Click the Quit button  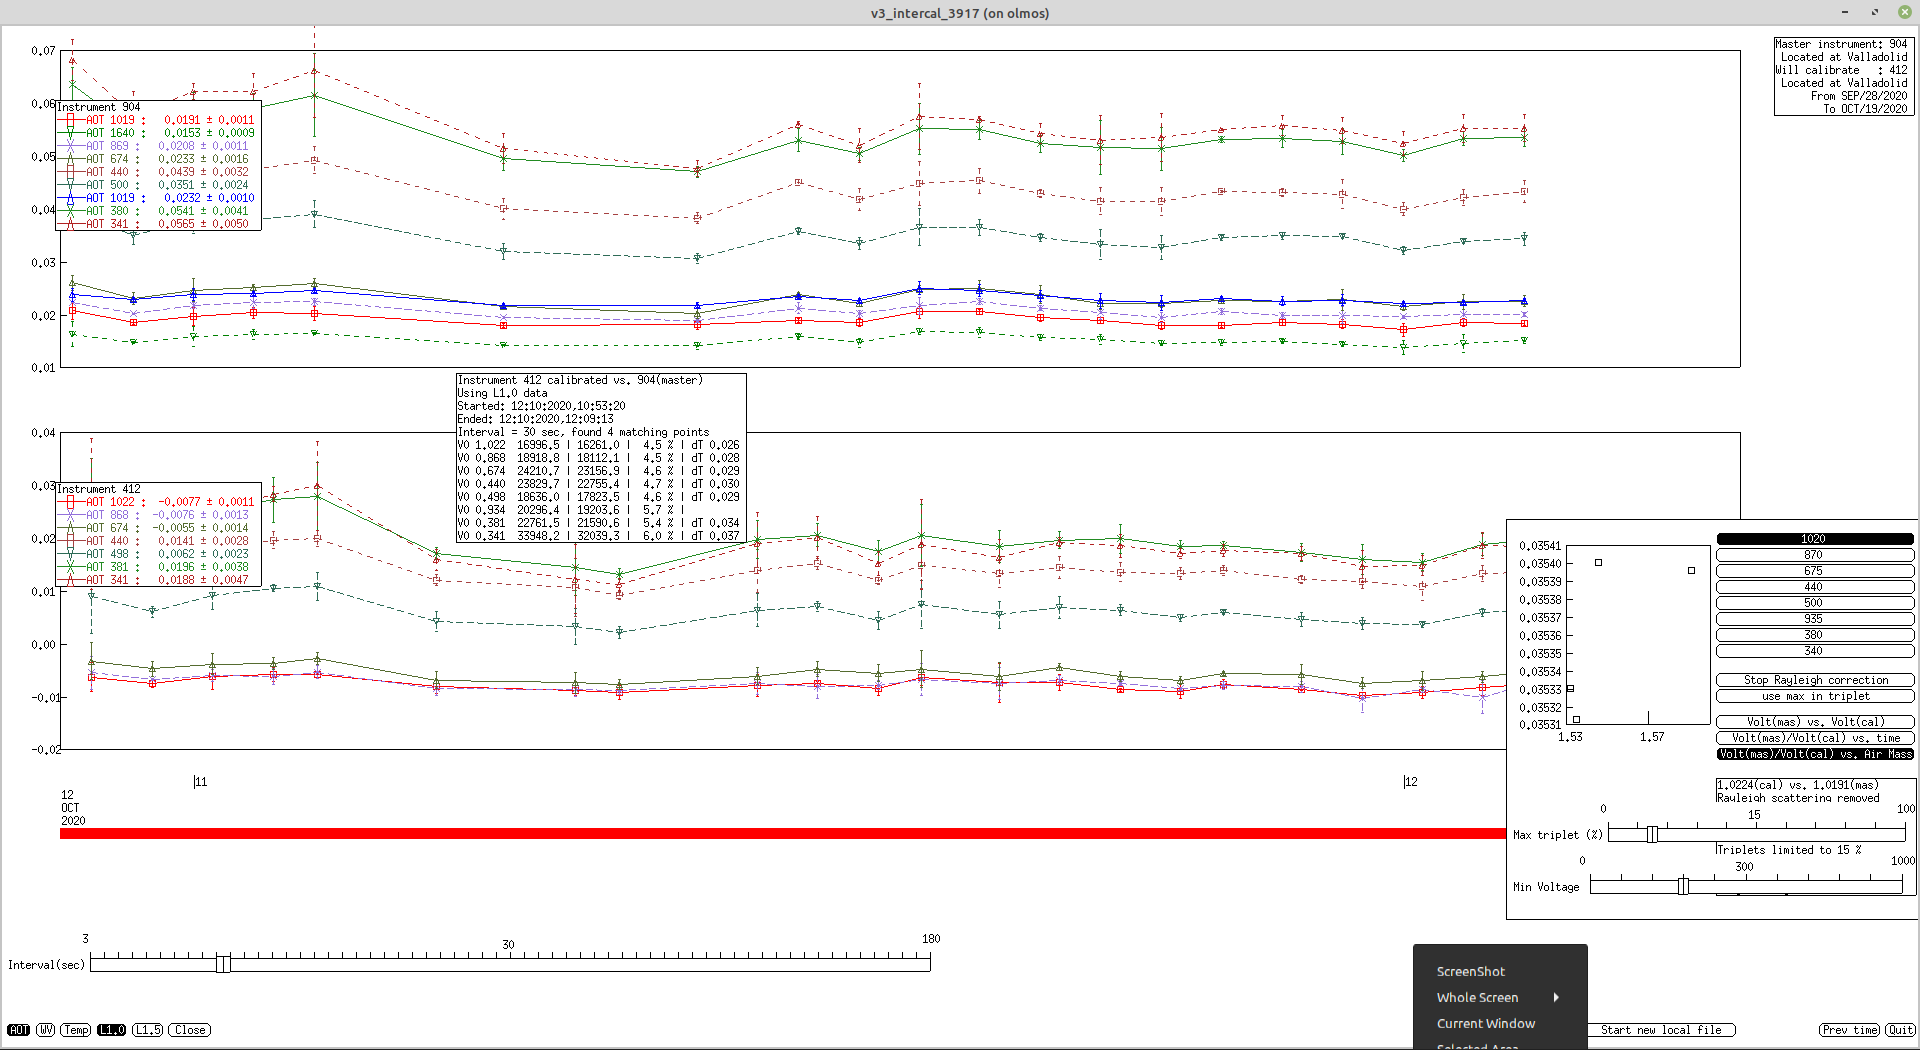click(1900, 1030)
